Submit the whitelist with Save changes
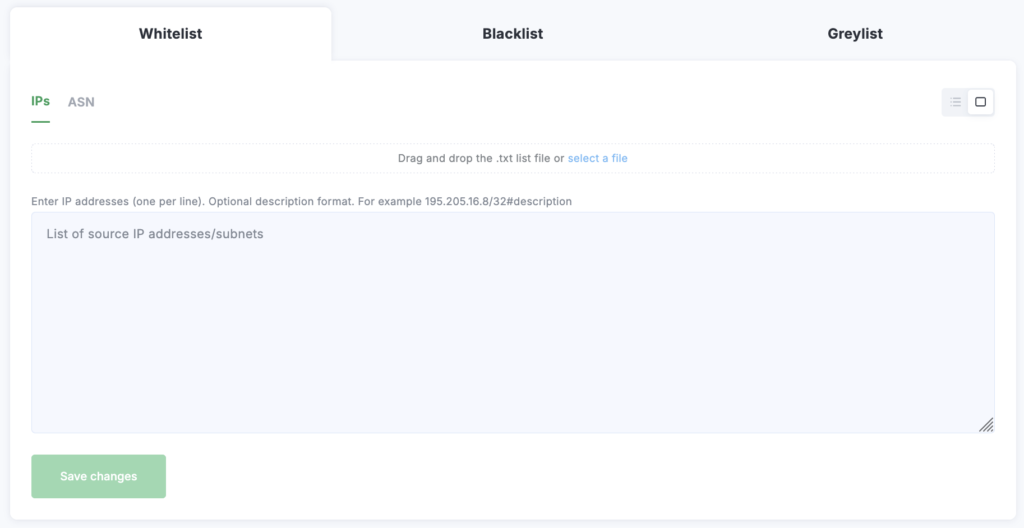Screen dimensions: 1024x528 [98, 476]
